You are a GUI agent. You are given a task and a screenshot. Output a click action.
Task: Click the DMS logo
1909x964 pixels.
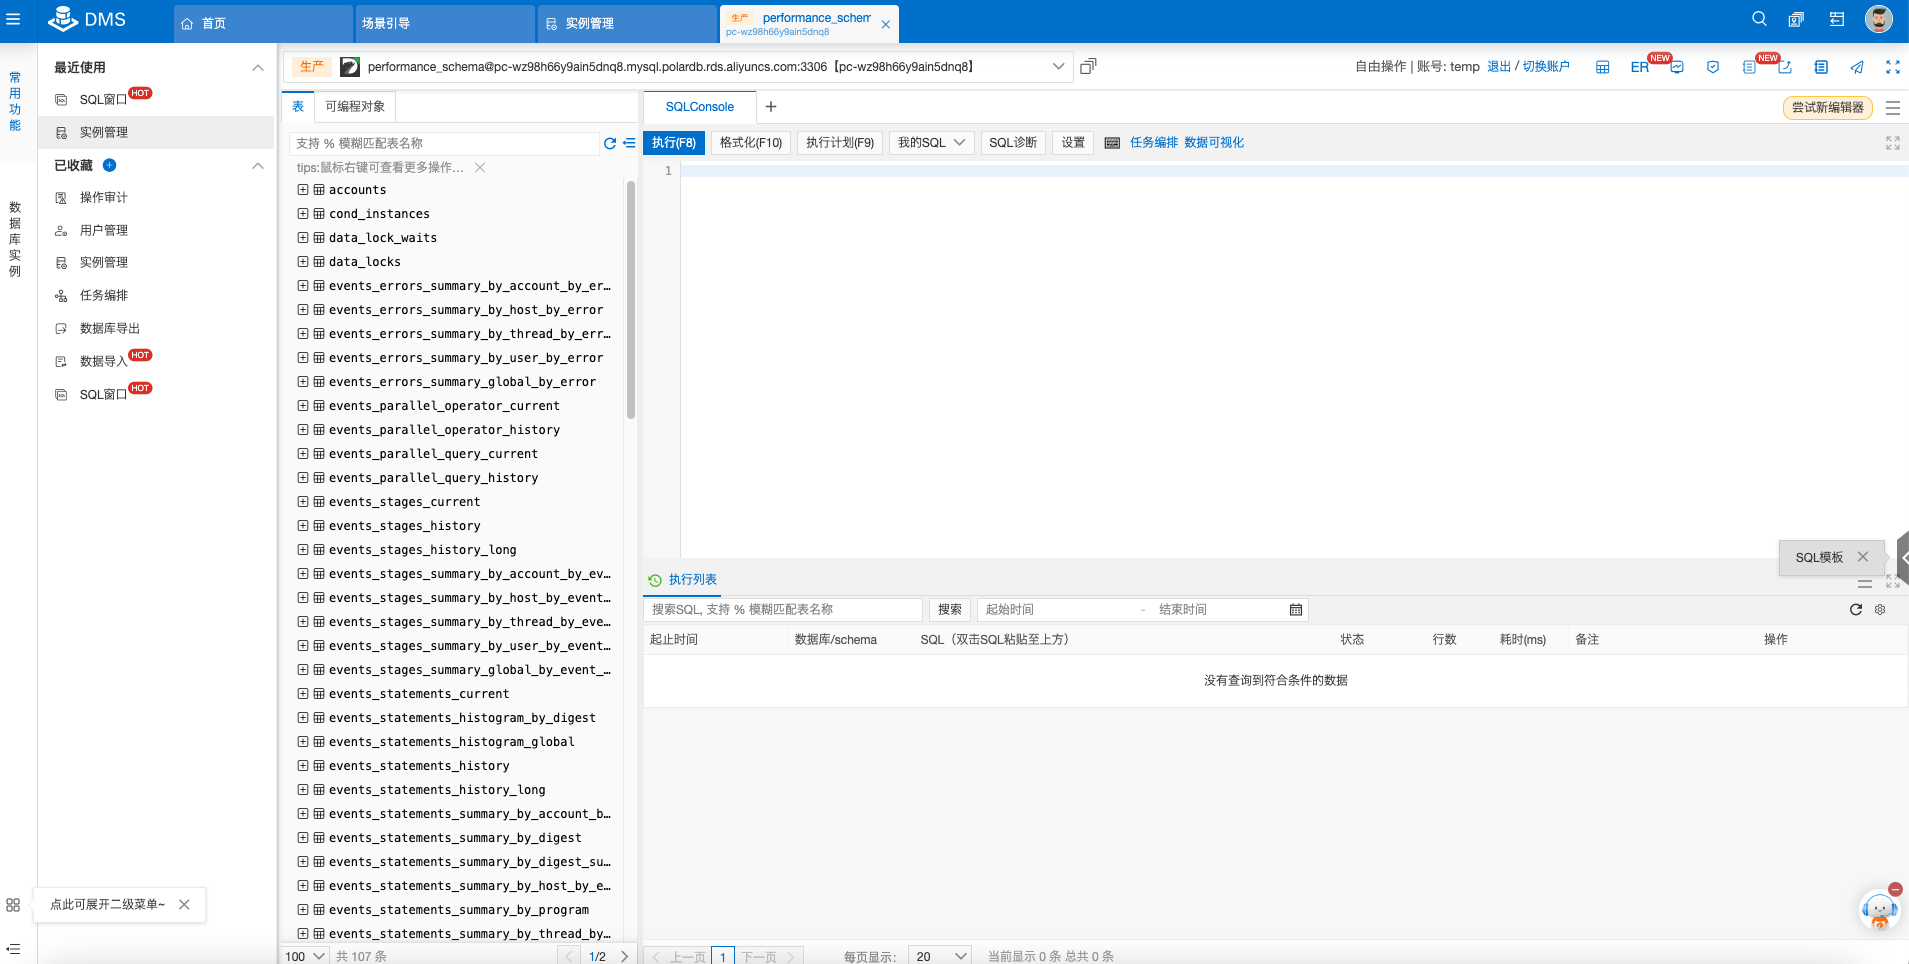[87, 19]
